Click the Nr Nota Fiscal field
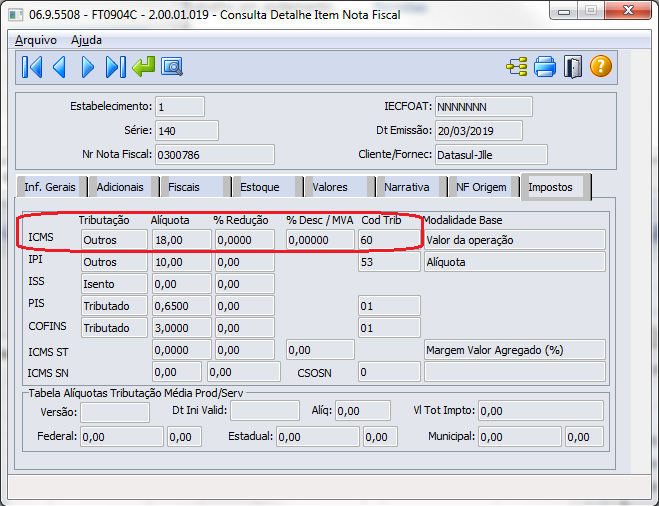 click(215, 155)
